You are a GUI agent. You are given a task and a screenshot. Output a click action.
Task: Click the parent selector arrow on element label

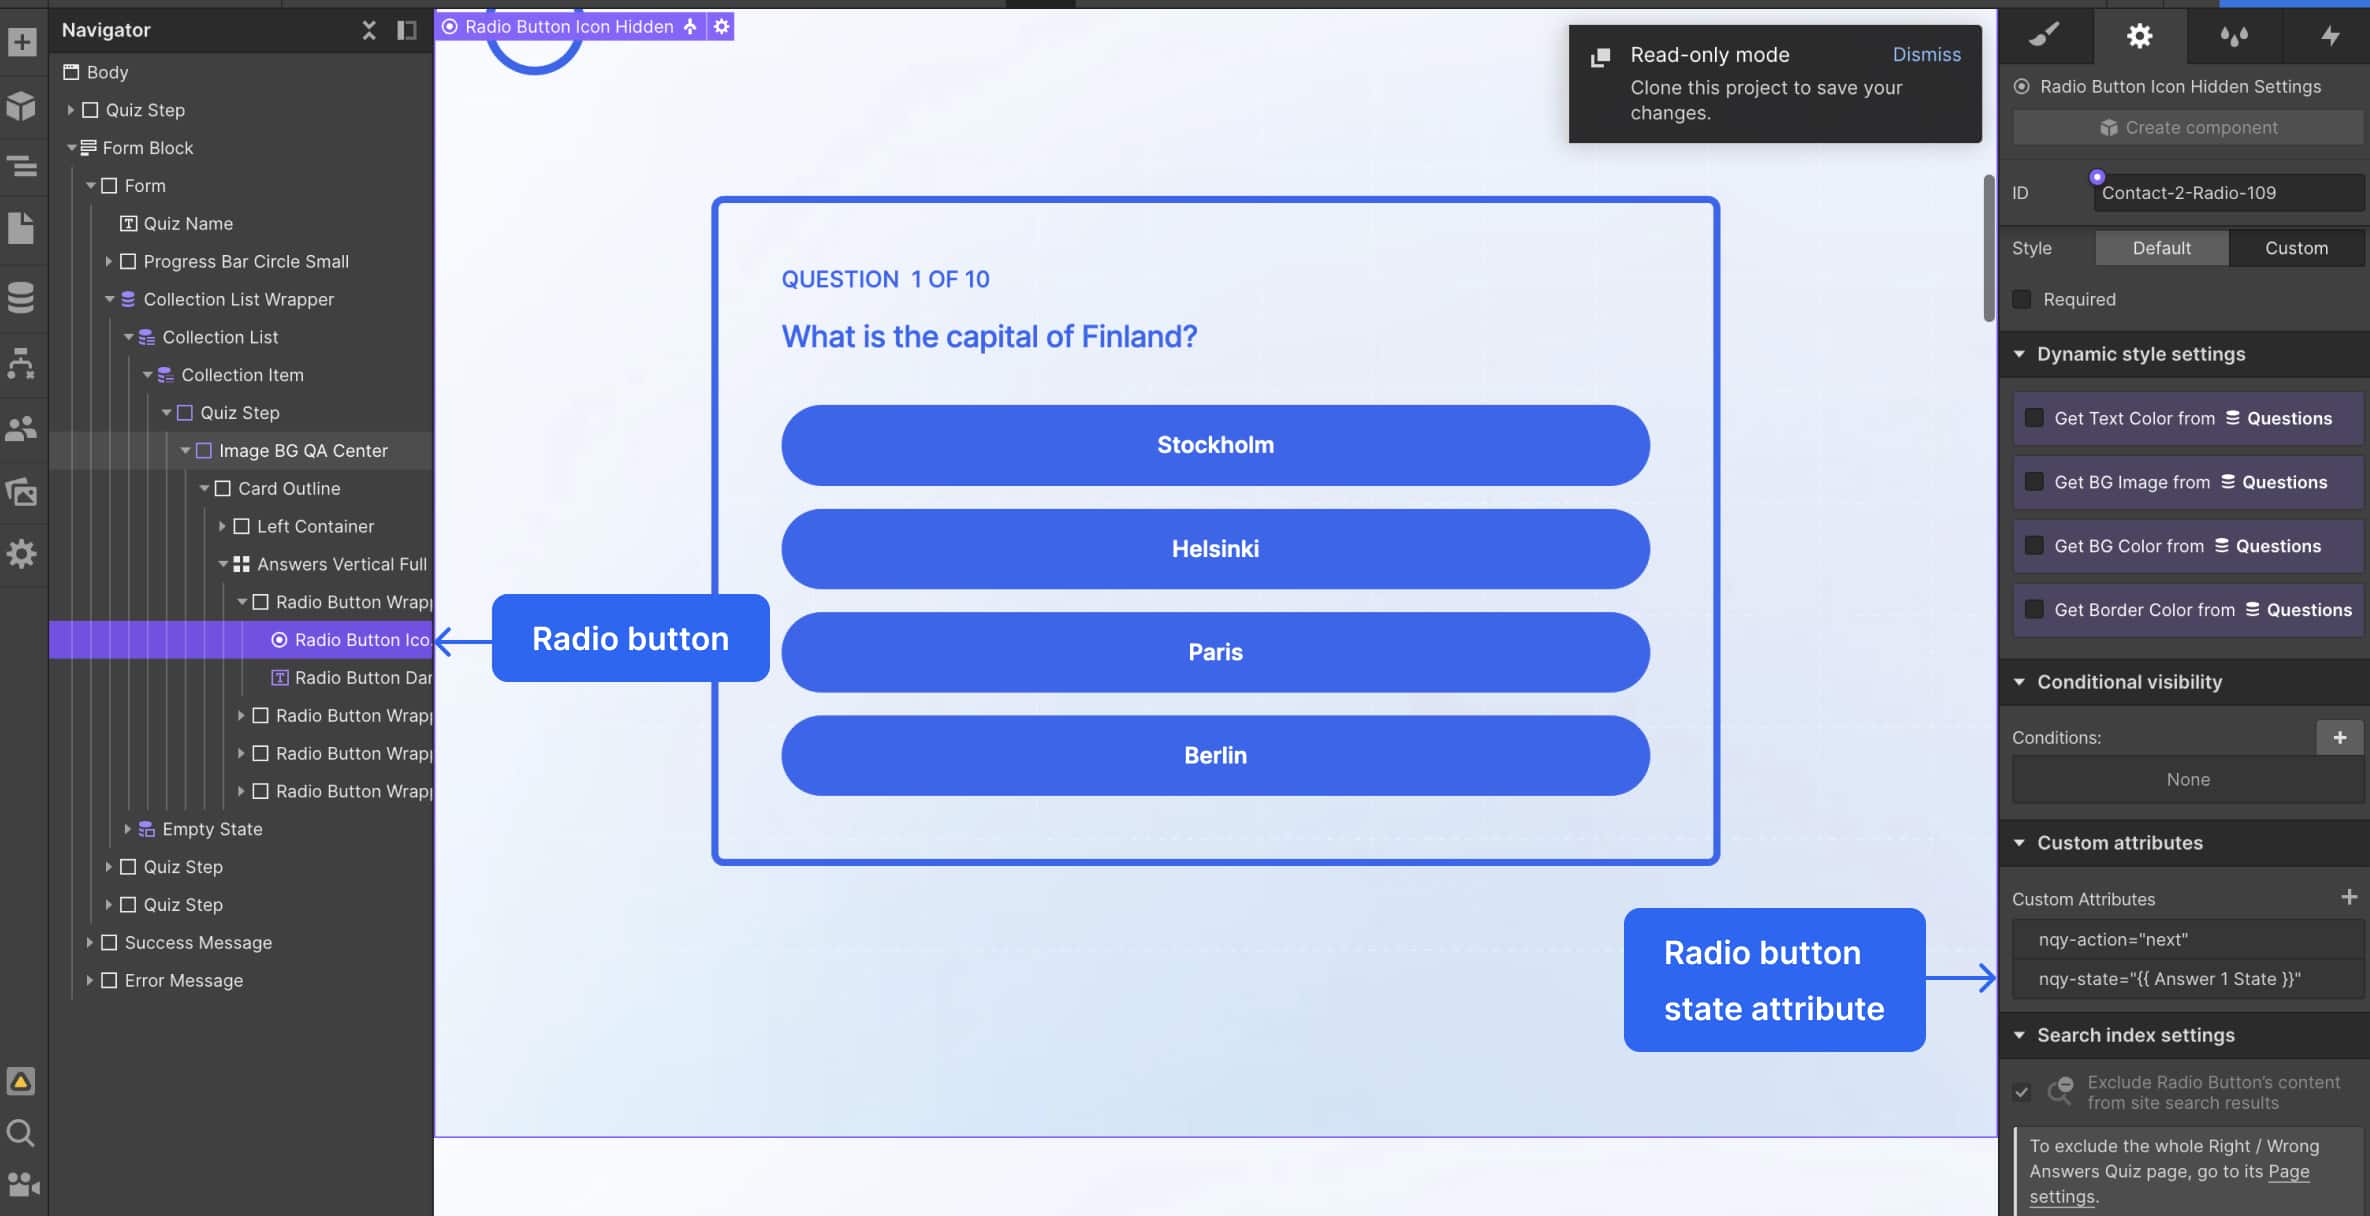pos(690,27)
